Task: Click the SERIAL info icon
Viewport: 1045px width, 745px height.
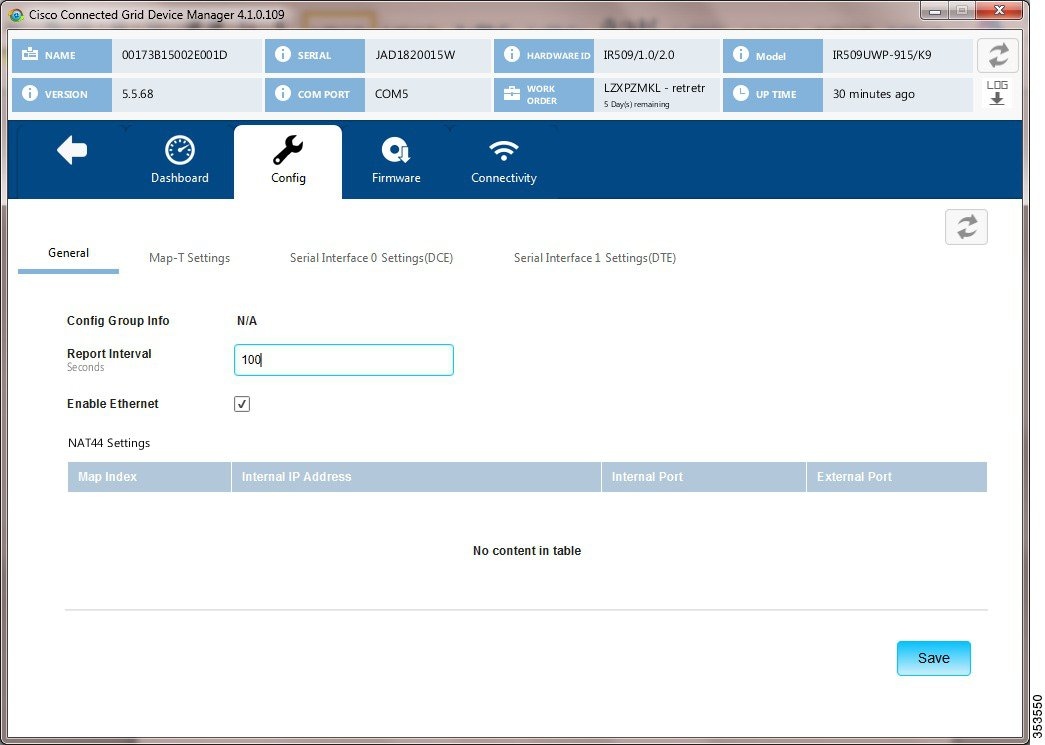Action: (283, 55)
